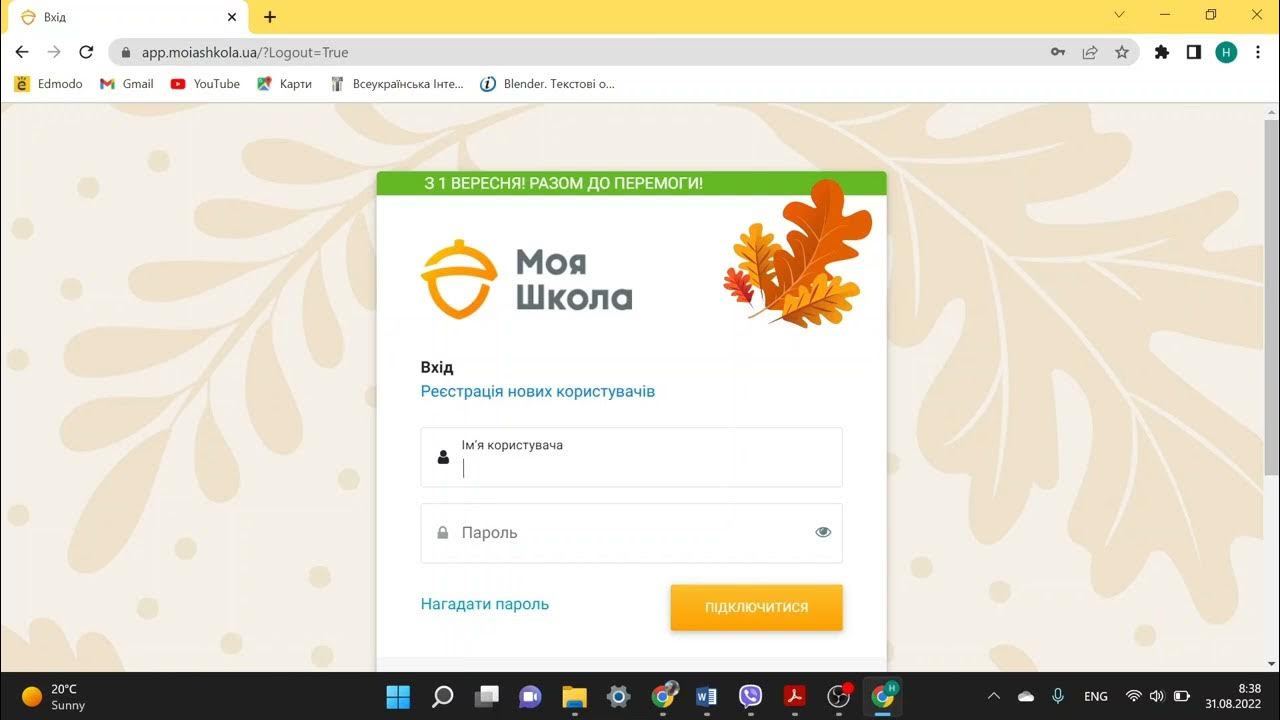Show hidden system tray icons chevron
1280x720 pixels.
point(993,696)
